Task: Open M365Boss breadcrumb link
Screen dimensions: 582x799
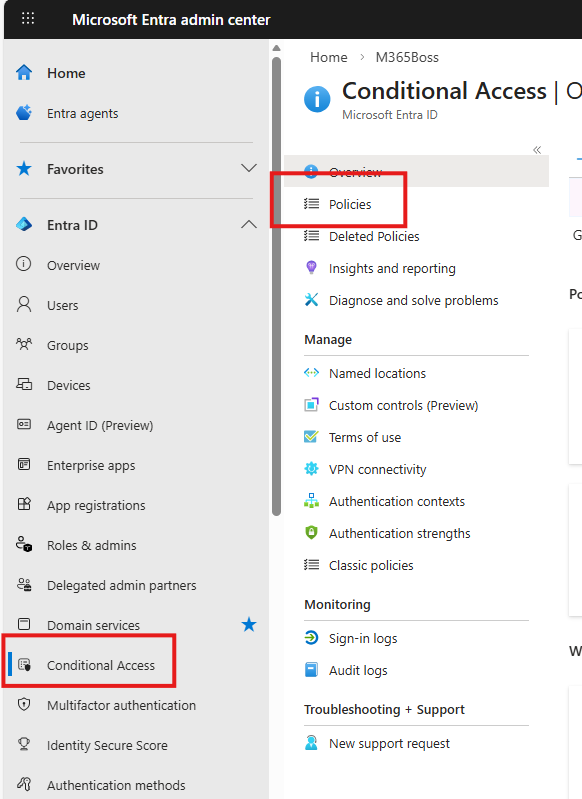Action: (x=407, y=57)
